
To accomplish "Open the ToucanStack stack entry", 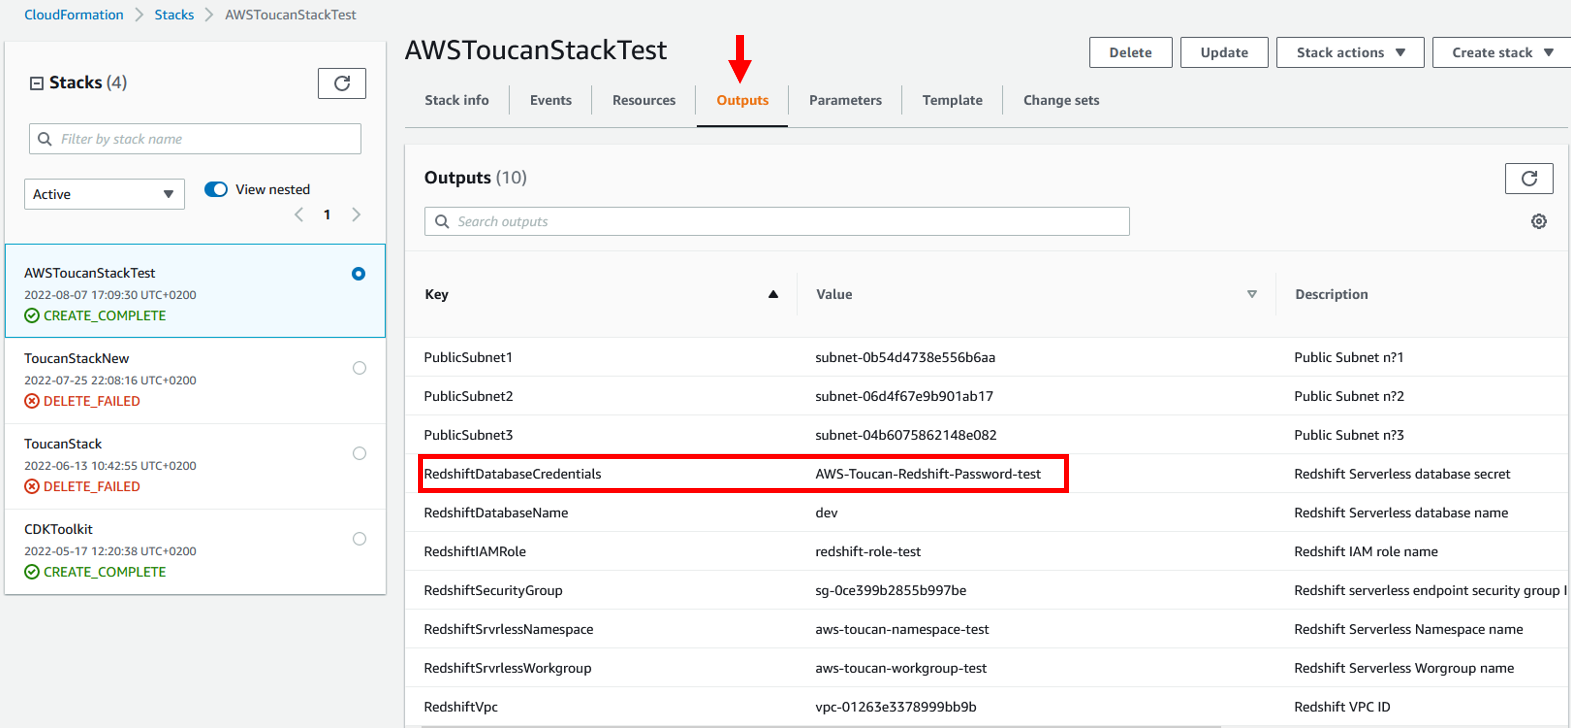I will pyautogui.click(x=195, y=466).
